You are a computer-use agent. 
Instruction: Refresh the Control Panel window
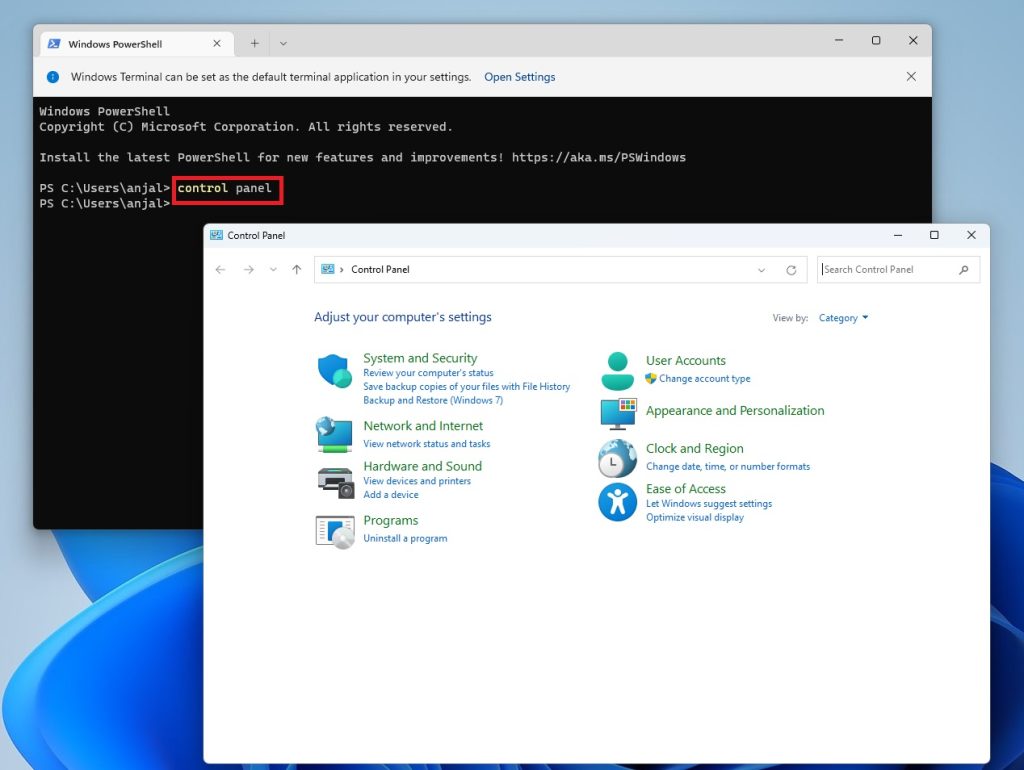point(791,269)
